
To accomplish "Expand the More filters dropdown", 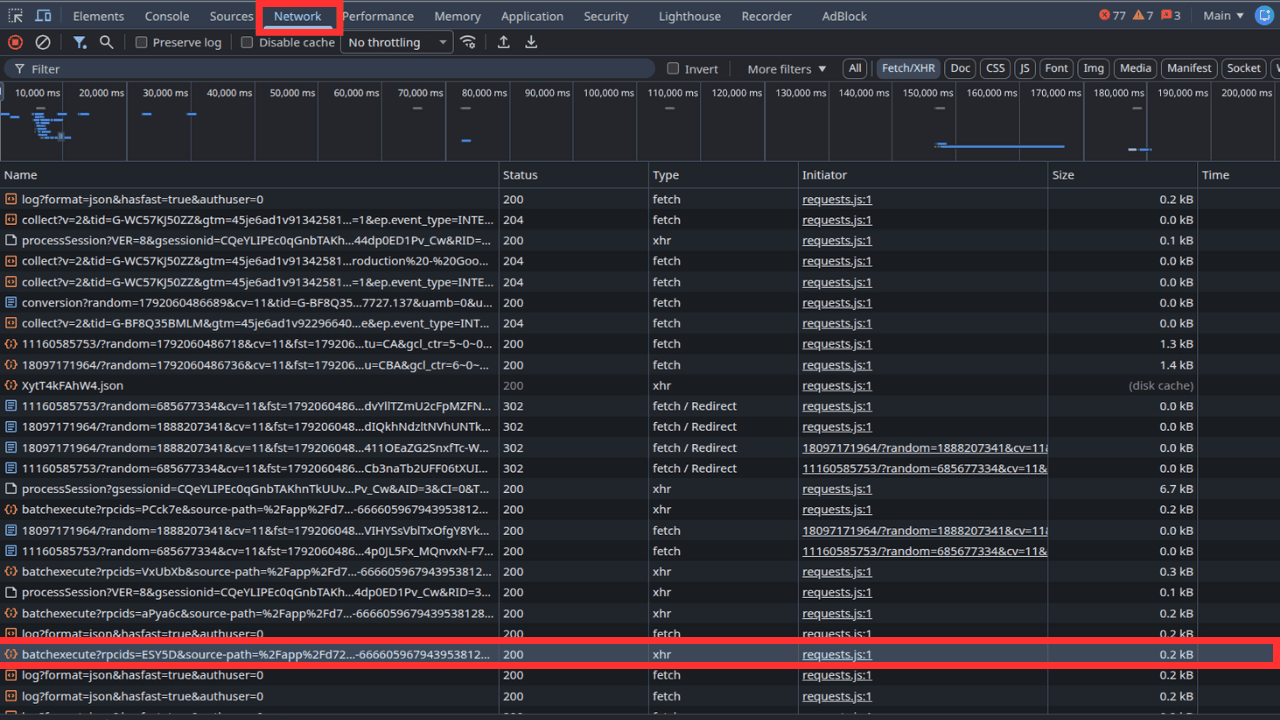I will point(787,69).
